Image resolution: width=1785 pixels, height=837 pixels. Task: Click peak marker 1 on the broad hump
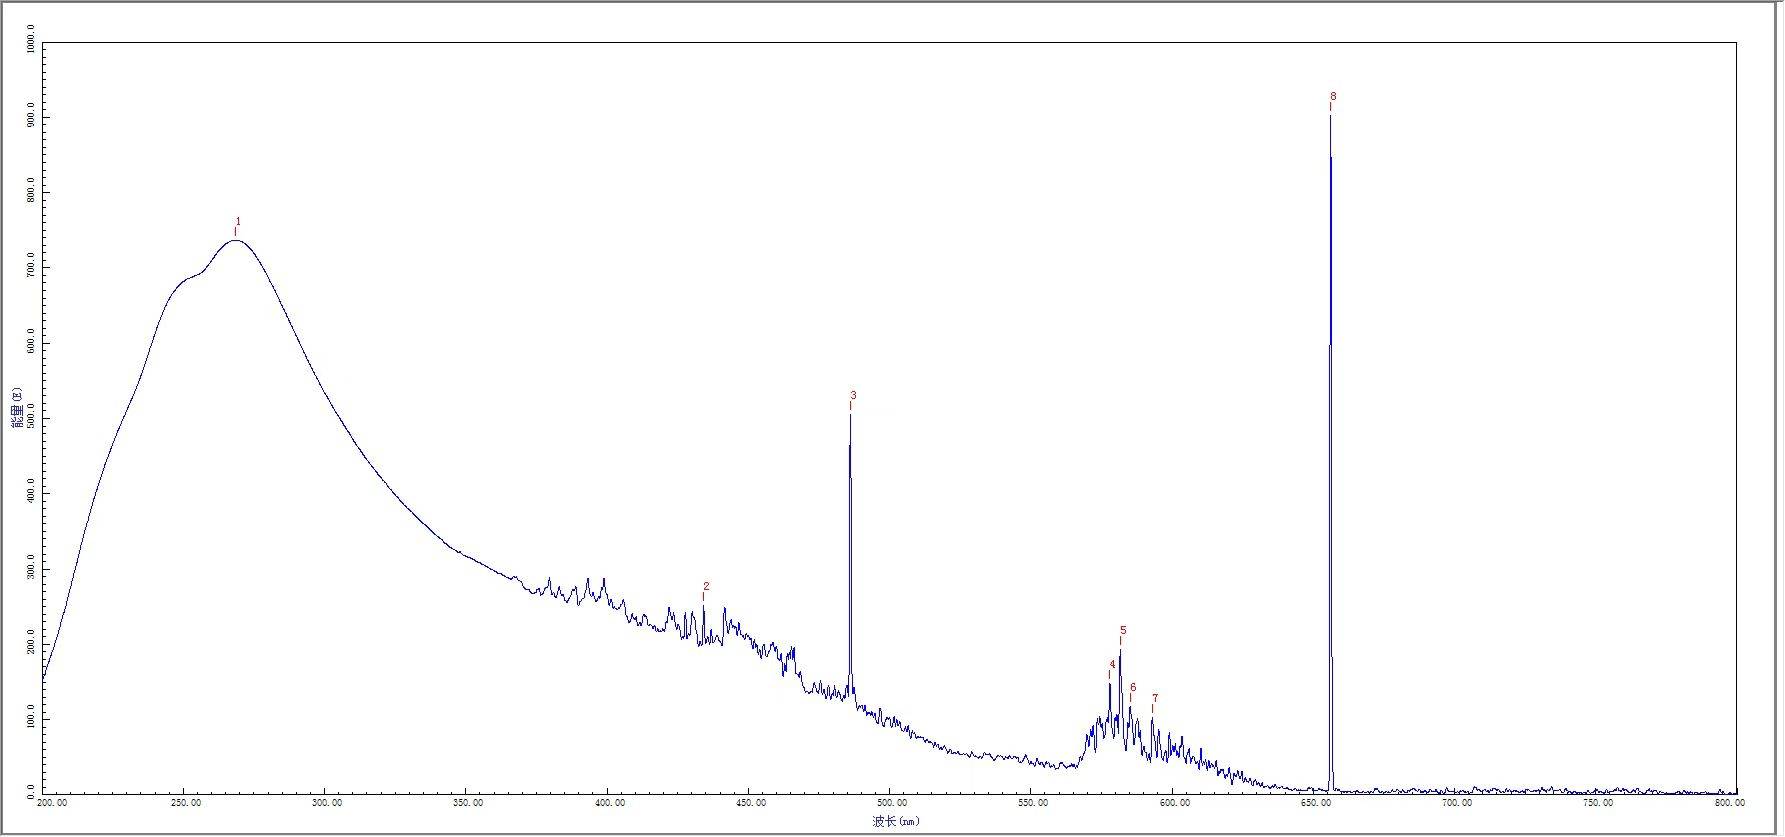tap(238, 222)
